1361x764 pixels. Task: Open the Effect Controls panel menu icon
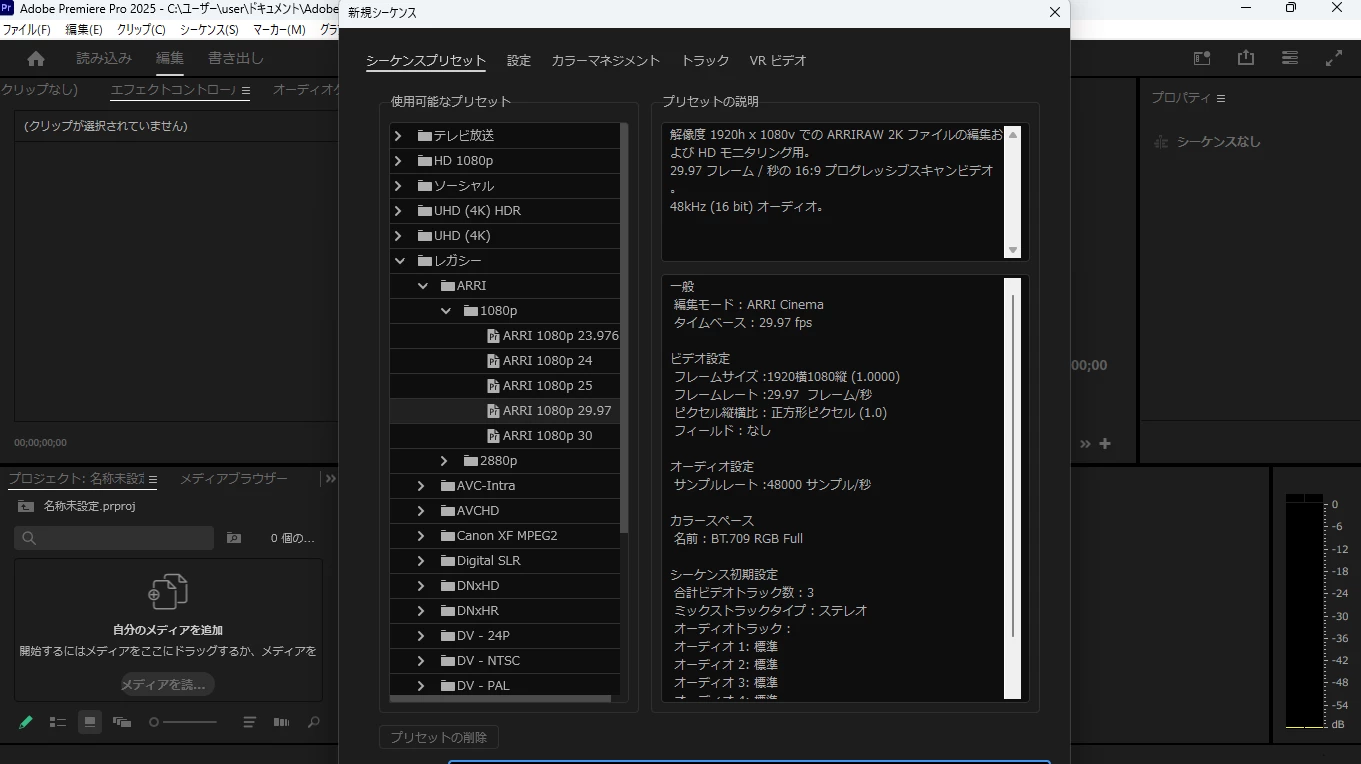(x=246, y=90)
